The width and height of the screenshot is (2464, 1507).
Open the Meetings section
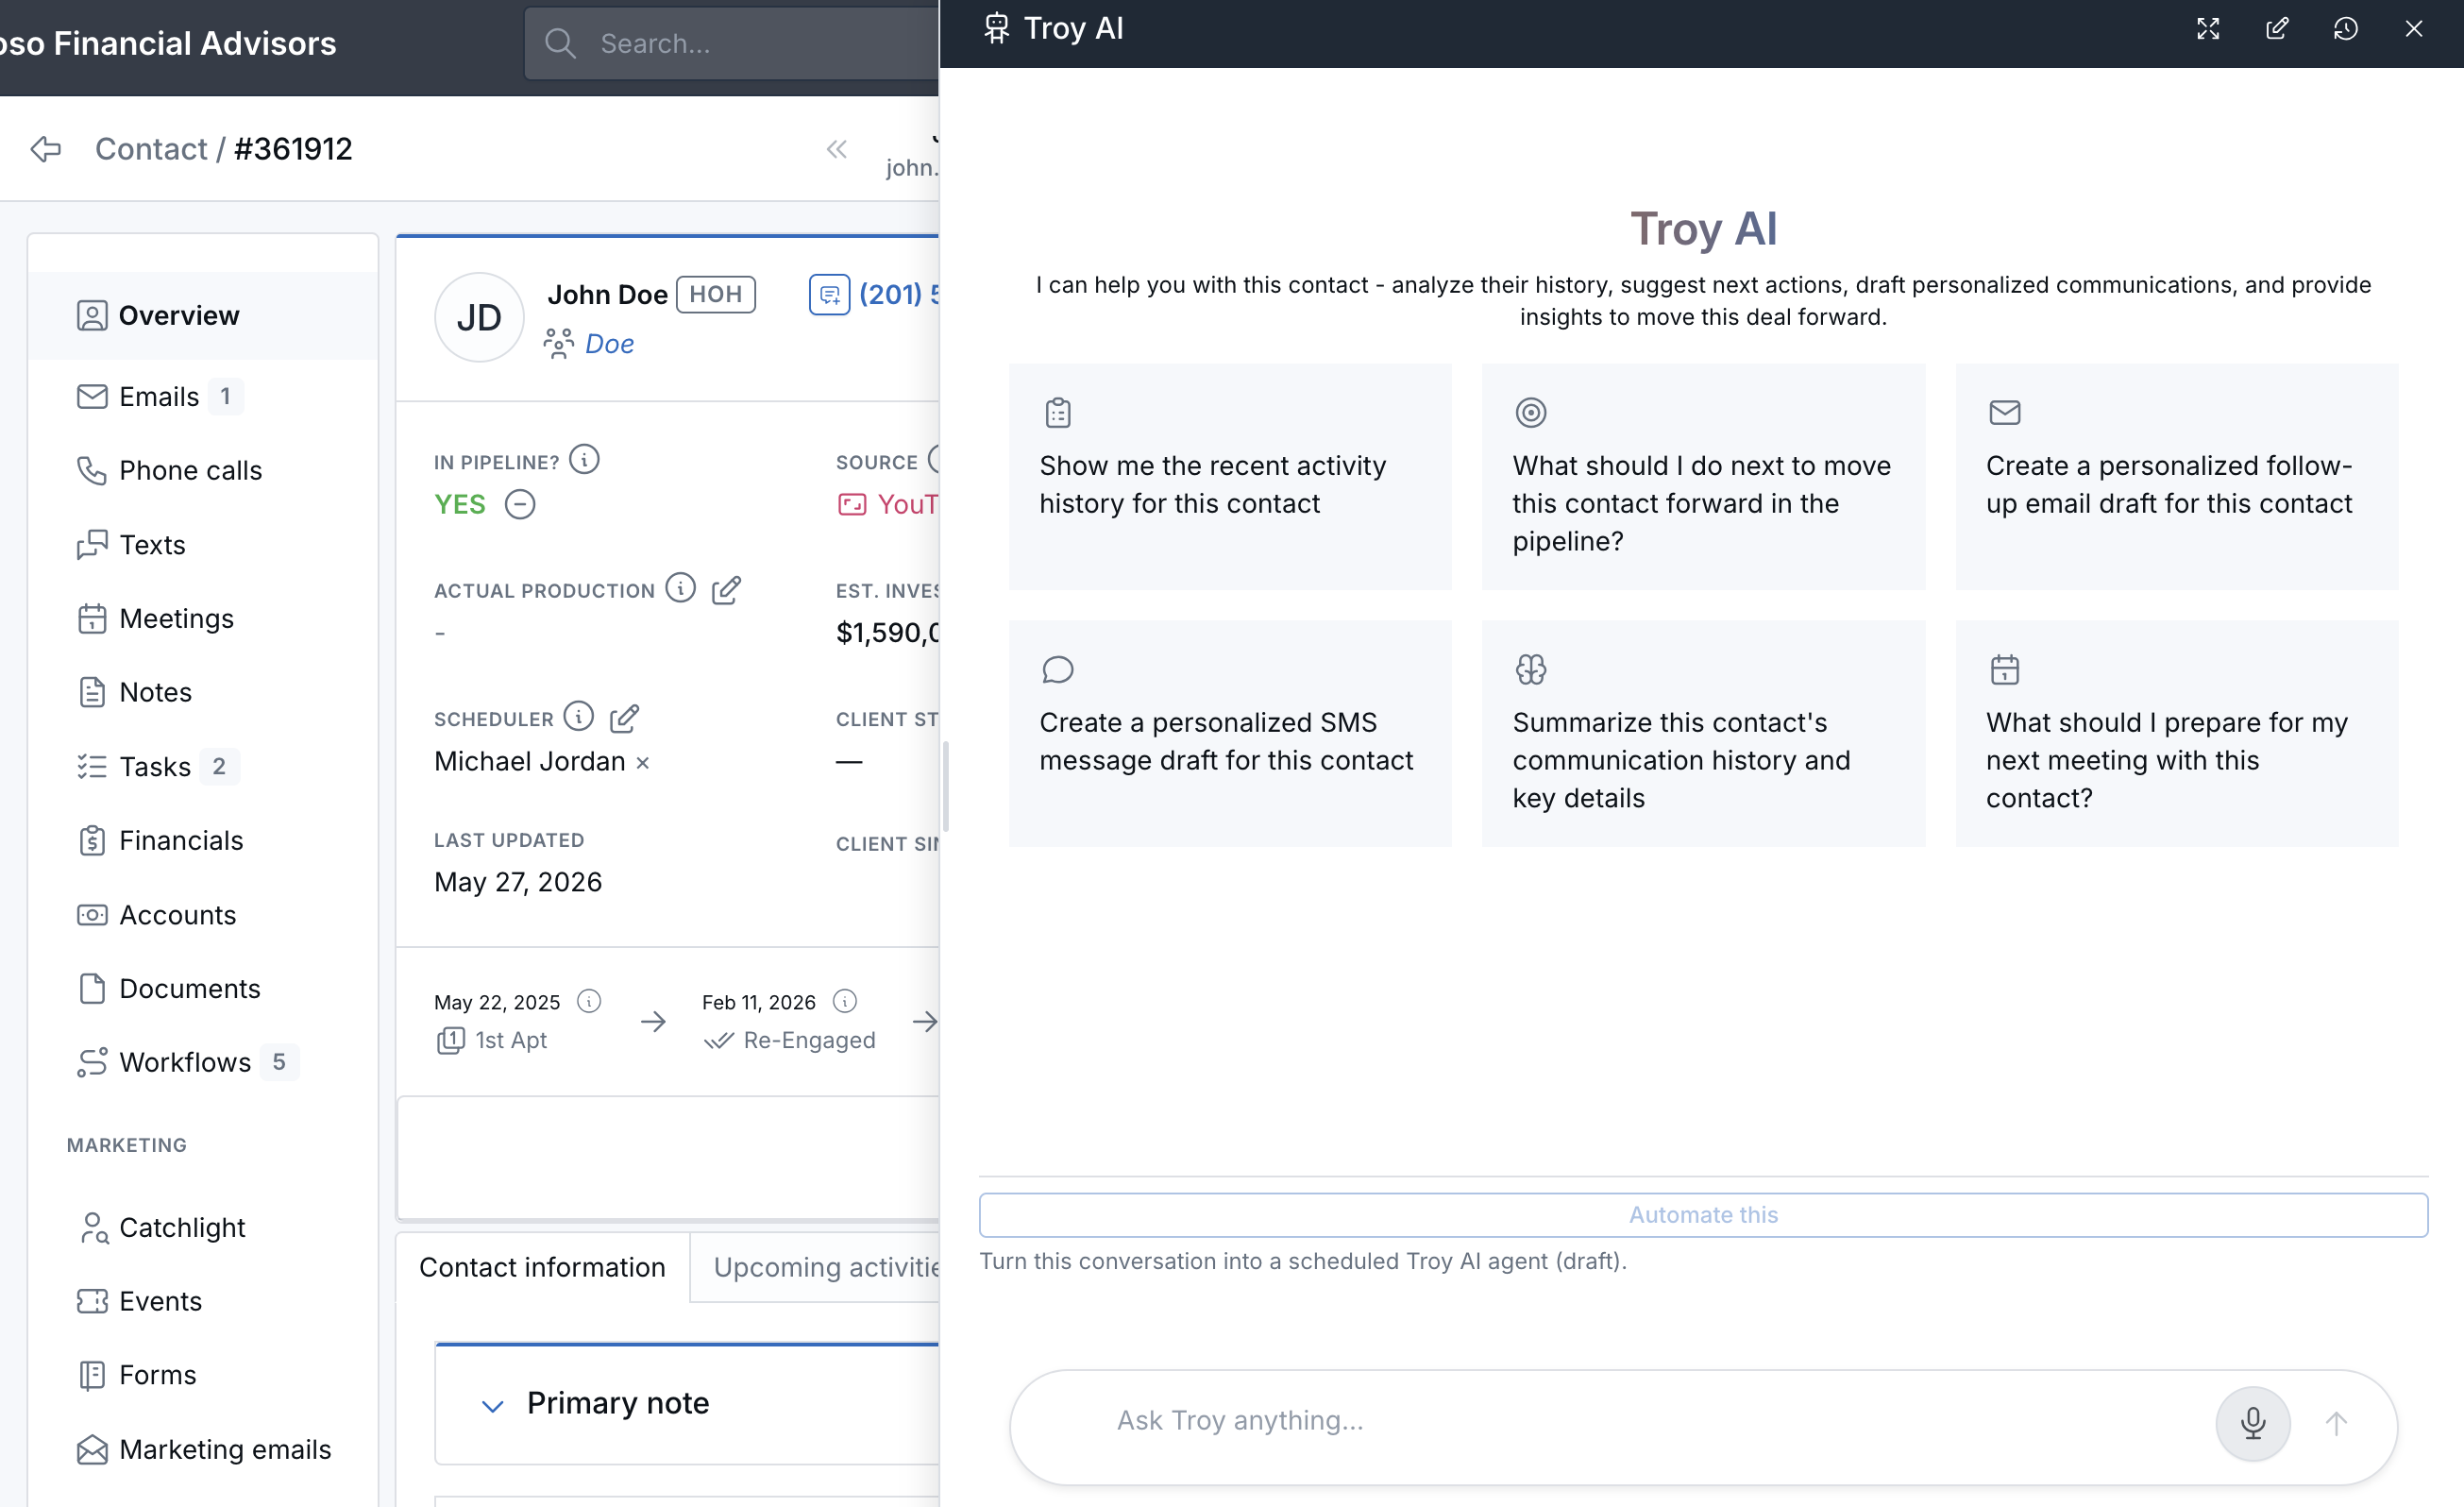(203, 618)
